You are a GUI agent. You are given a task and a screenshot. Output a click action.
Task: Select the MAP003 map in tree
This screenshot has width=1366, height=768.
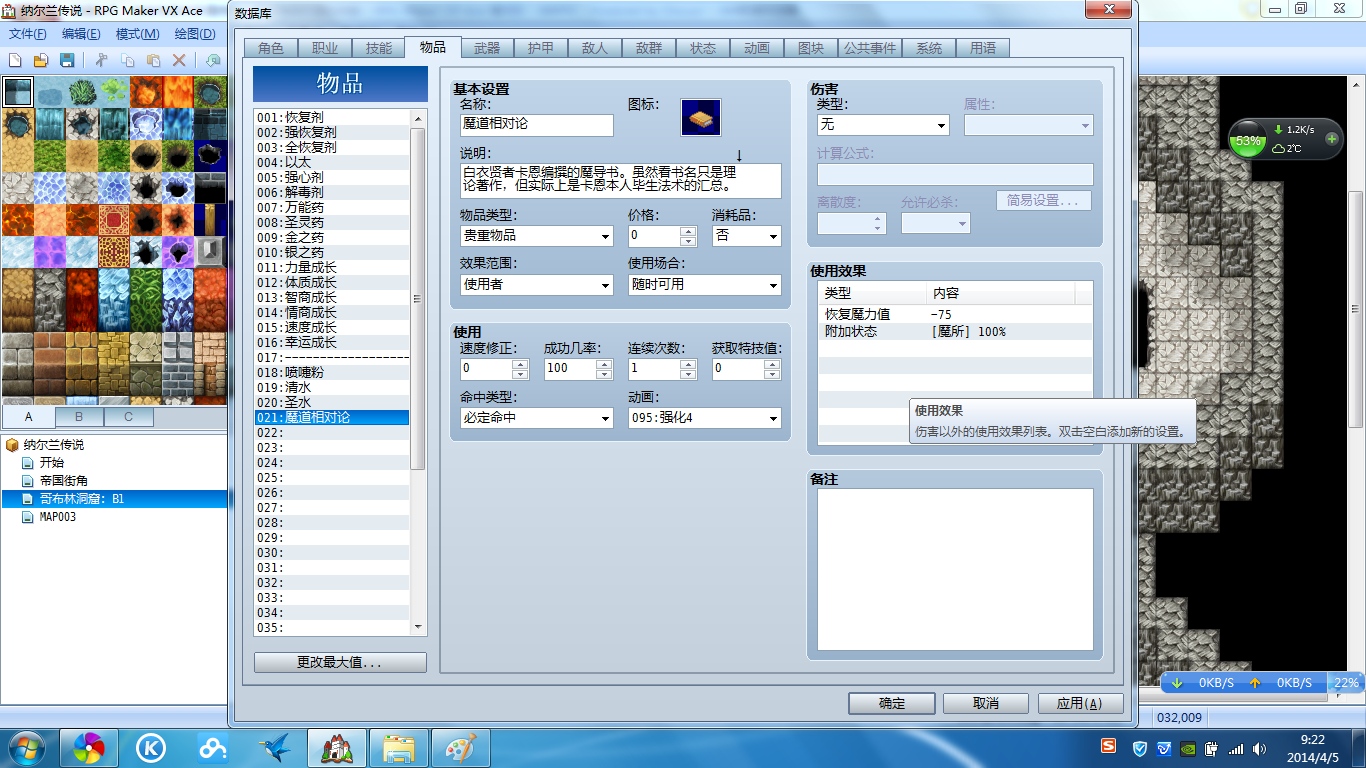point(58,517)
